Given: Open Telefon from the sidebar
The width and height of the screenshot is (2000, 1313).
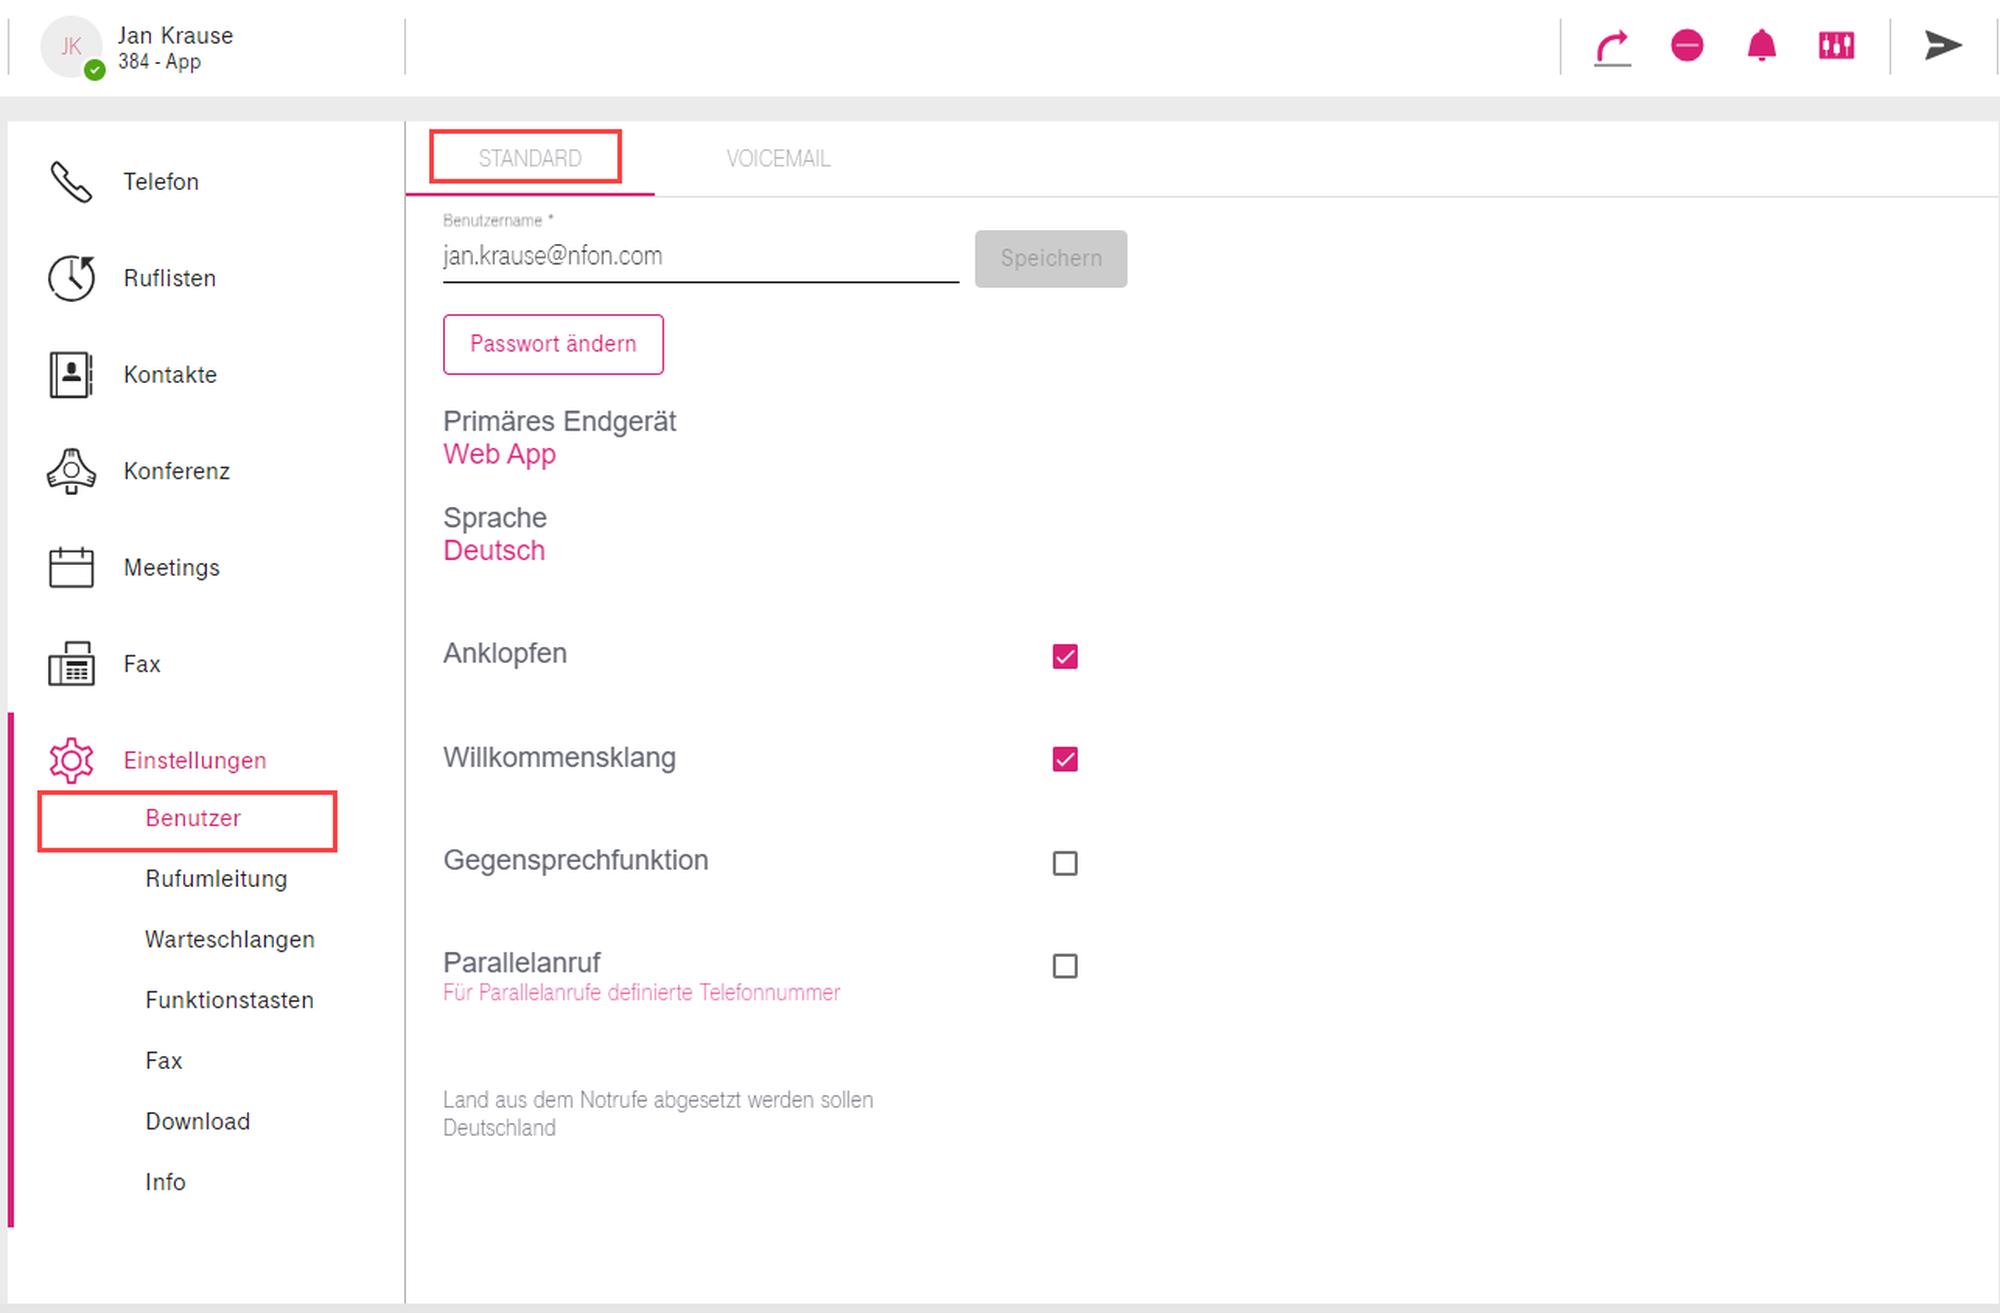Looking at the screenshot, I should click(160, 182).
